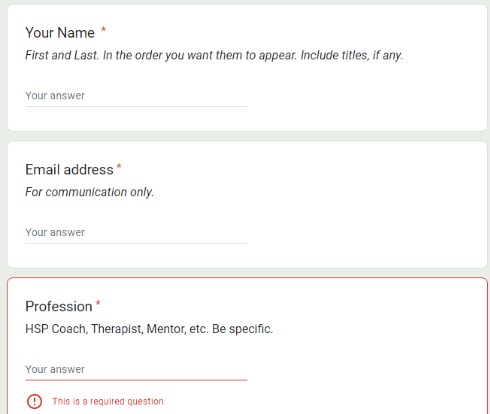Screen dimensions: 490x414
Task: Click the words 'Be specific.' in Profession hint
Action: pos(242,329)
